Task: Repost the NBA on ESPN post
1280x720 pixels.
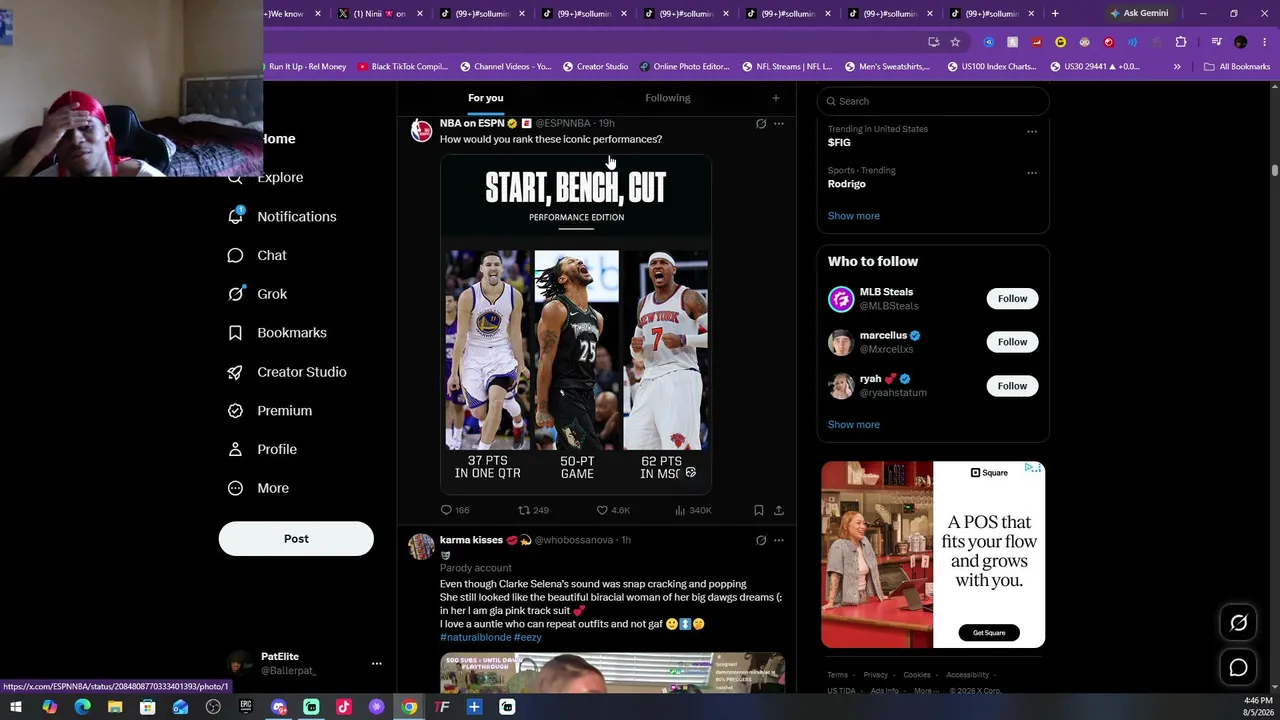Action: point(533,510)
